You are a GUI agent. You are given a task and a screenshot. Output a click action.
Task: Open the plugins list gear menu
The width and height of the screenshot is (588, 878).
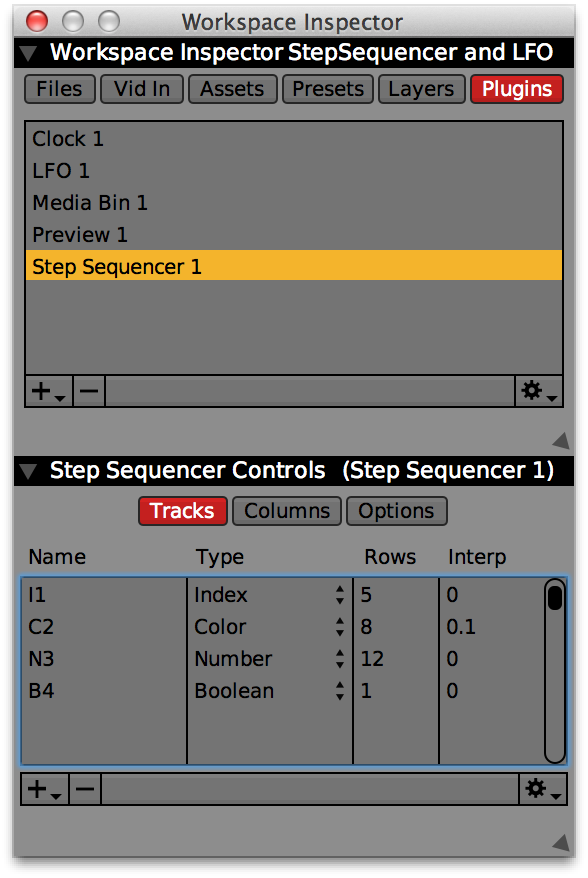pos(539,391)
